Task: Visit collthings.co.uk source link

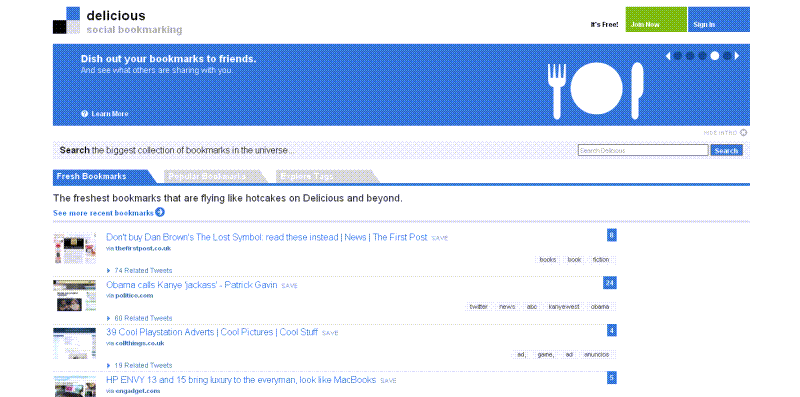Action: click(x=139, y=343)
